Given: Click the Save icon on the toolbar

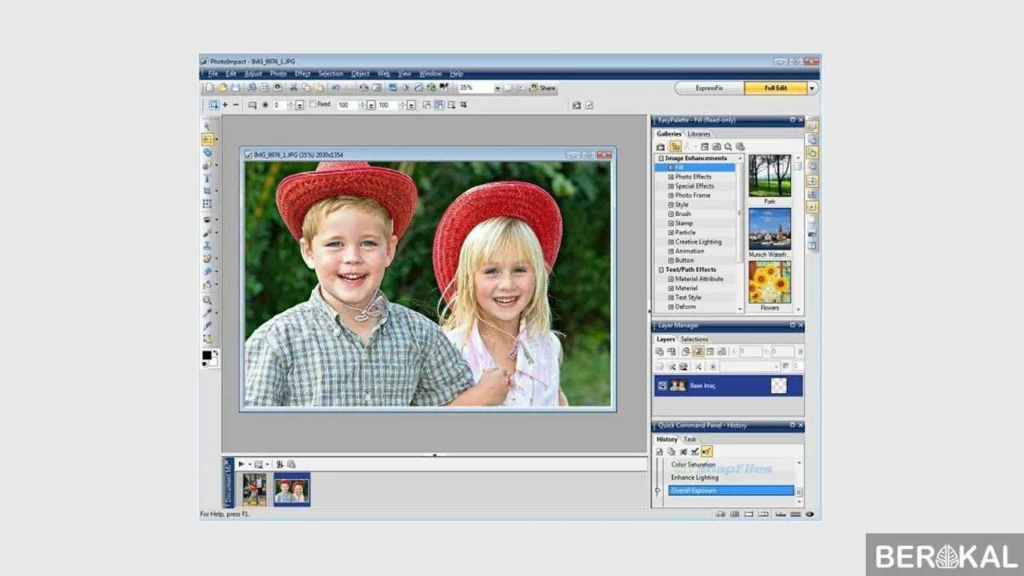Looking at the screenshot, I should coord(237,87).
